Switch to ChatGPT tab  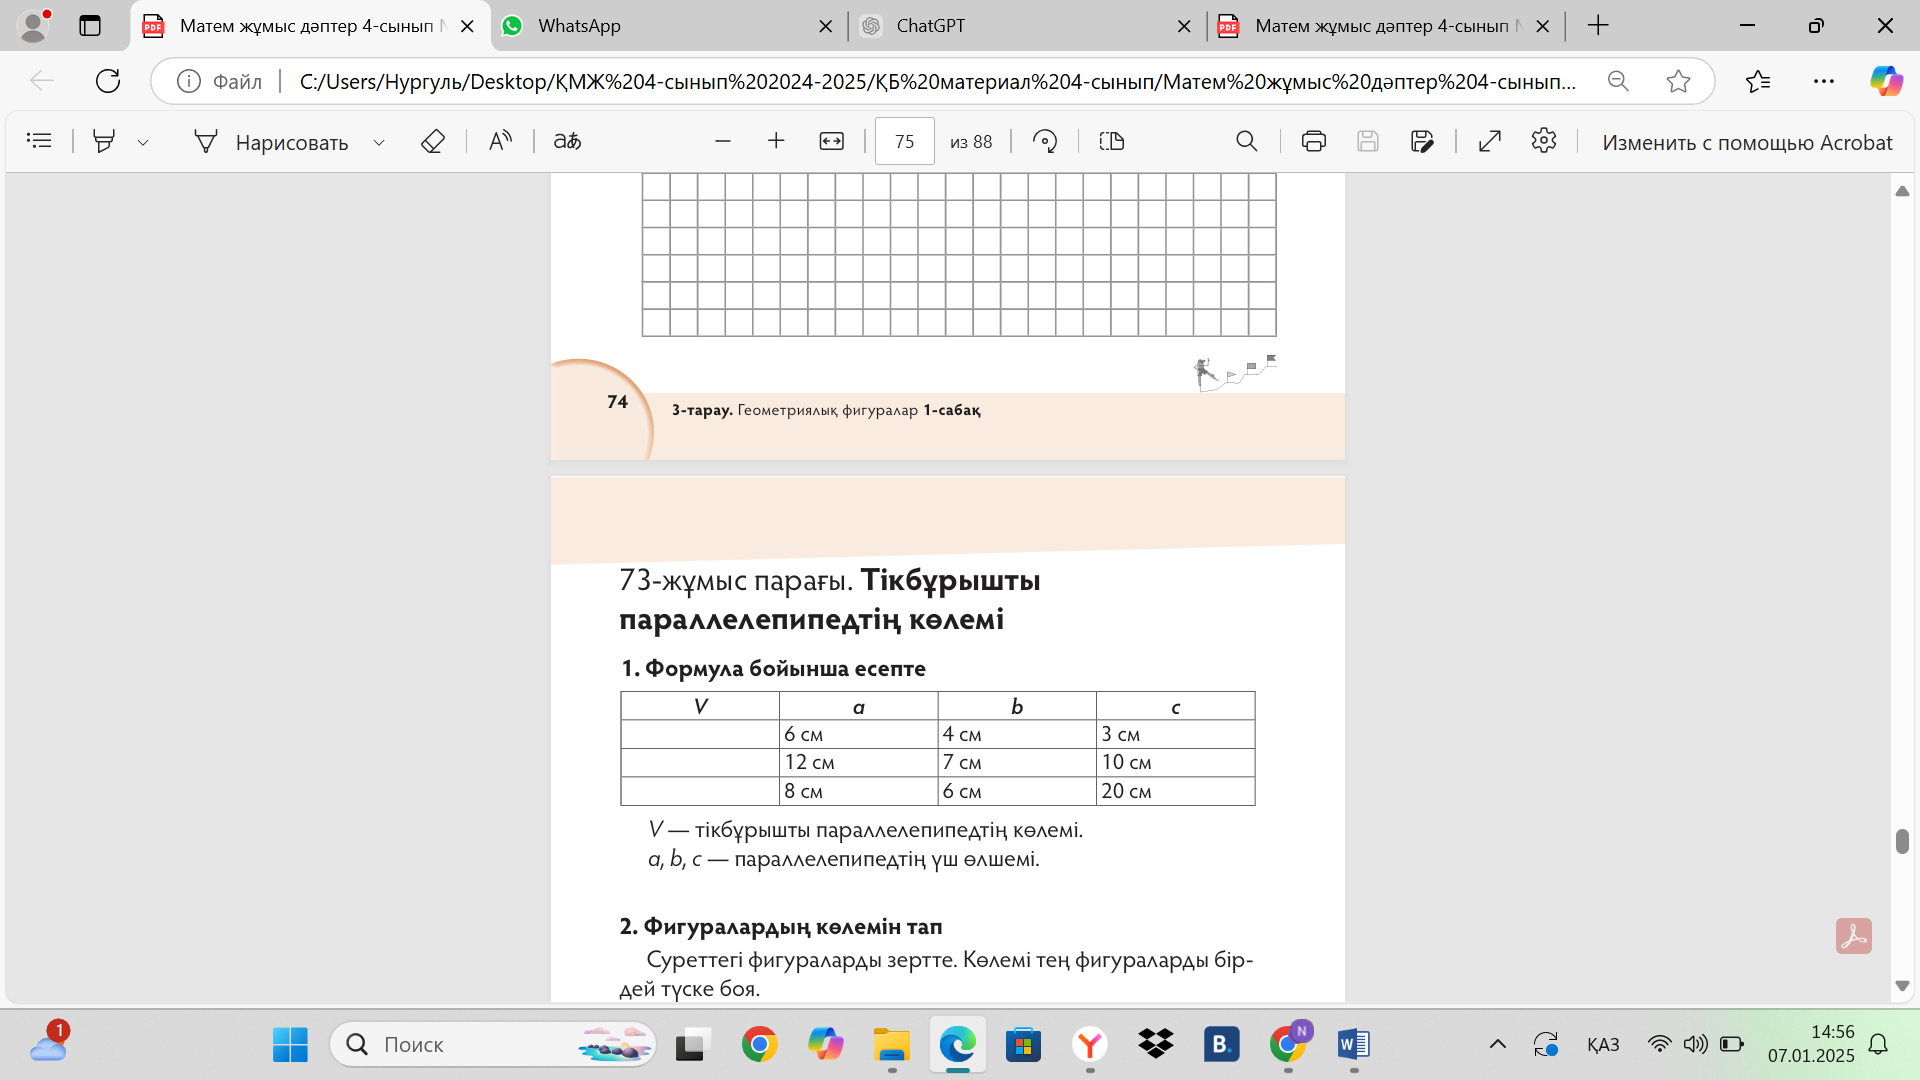pos(1027,26)
